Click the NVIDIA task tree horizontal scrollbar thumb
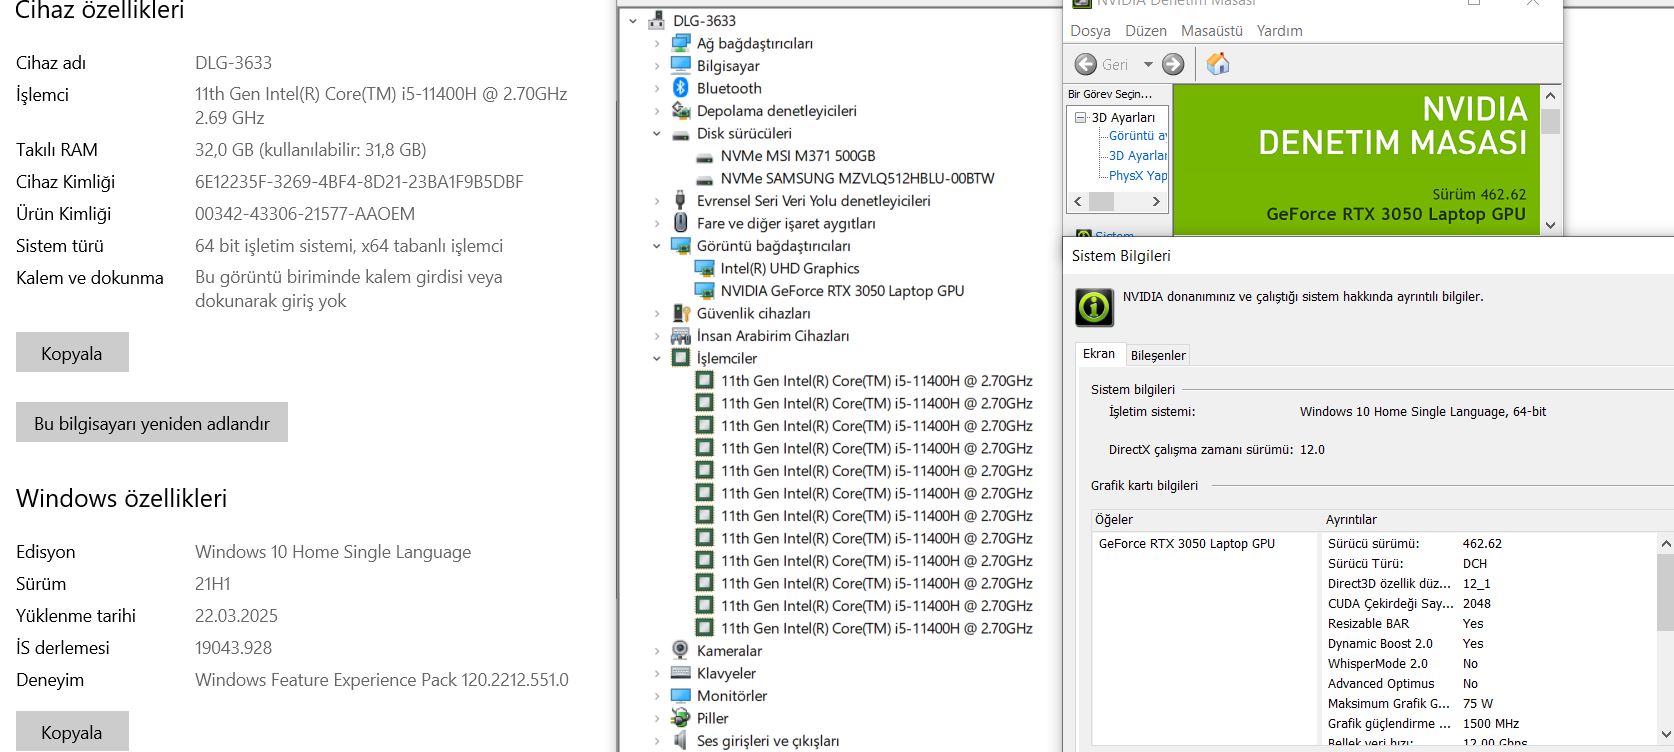The image size is (1674, 752). pos(1101,201)
